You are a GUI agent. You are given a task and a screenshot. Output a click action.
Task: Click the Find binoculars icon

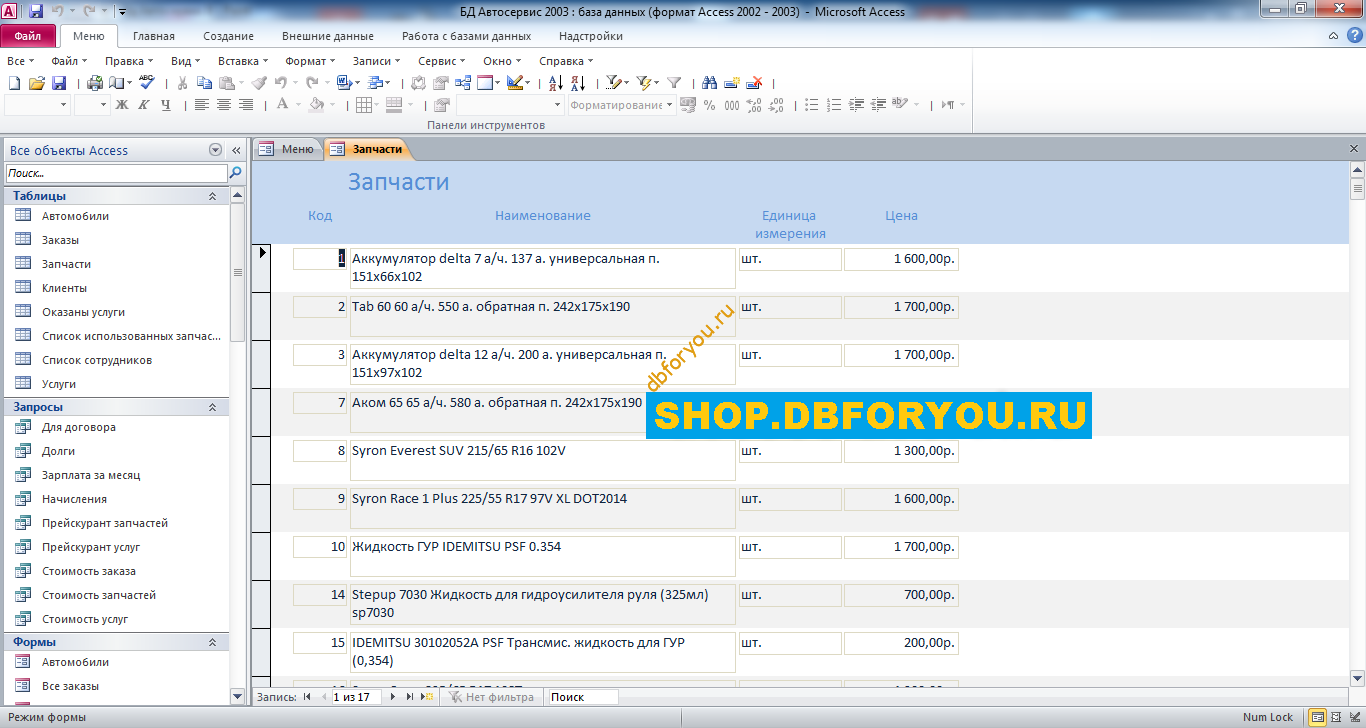(x=709, y=83)
